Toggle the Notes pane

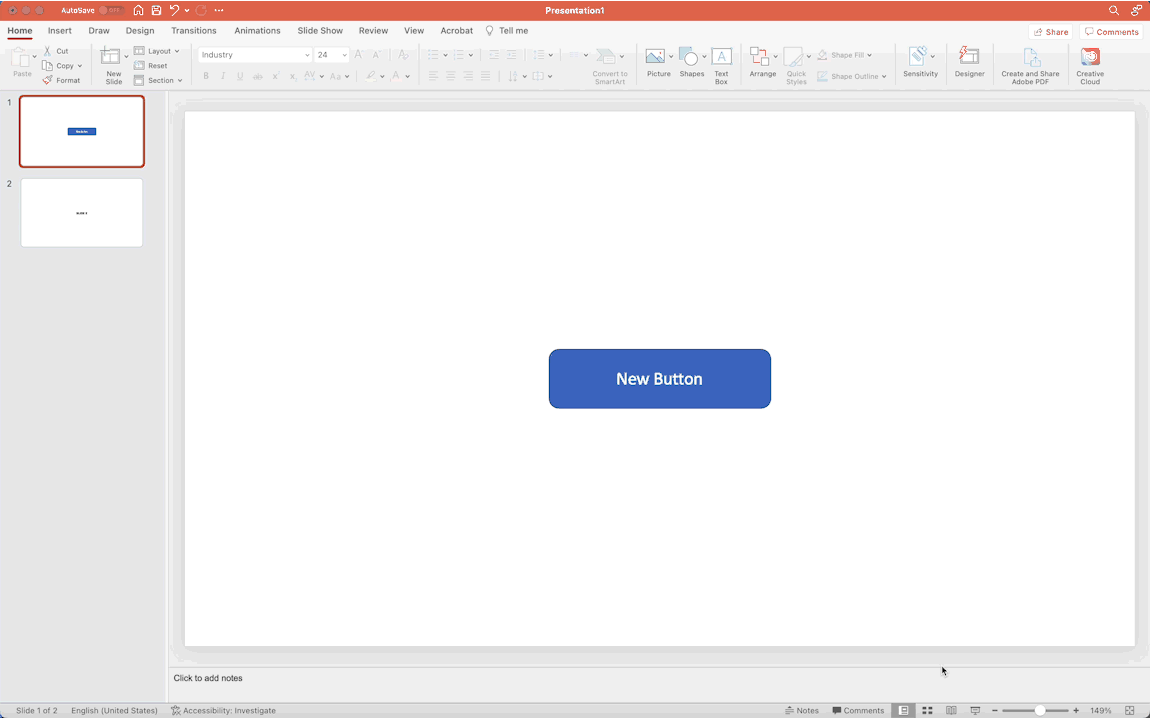tap(802, 710)
